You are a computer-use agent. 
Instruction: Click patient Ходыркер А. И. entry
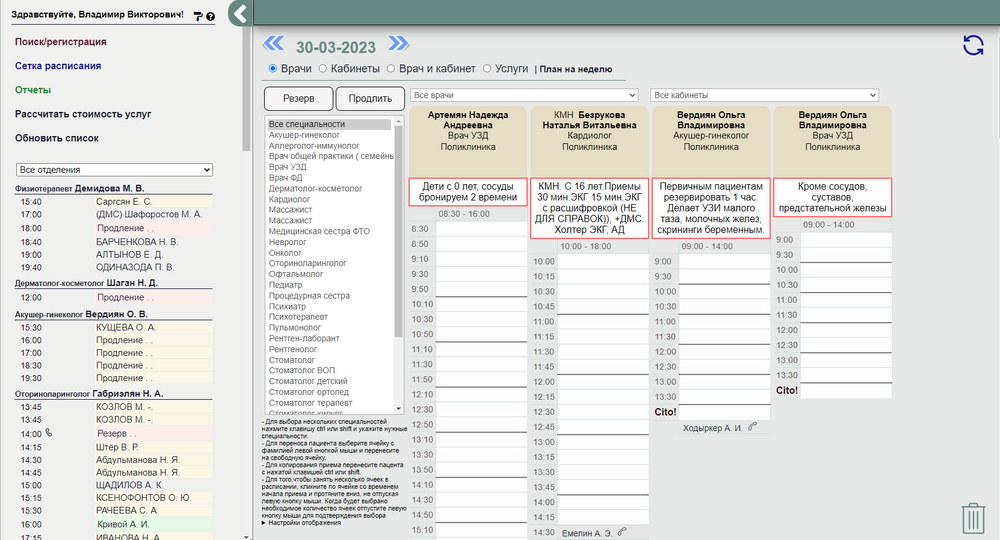tap(712, 428)
